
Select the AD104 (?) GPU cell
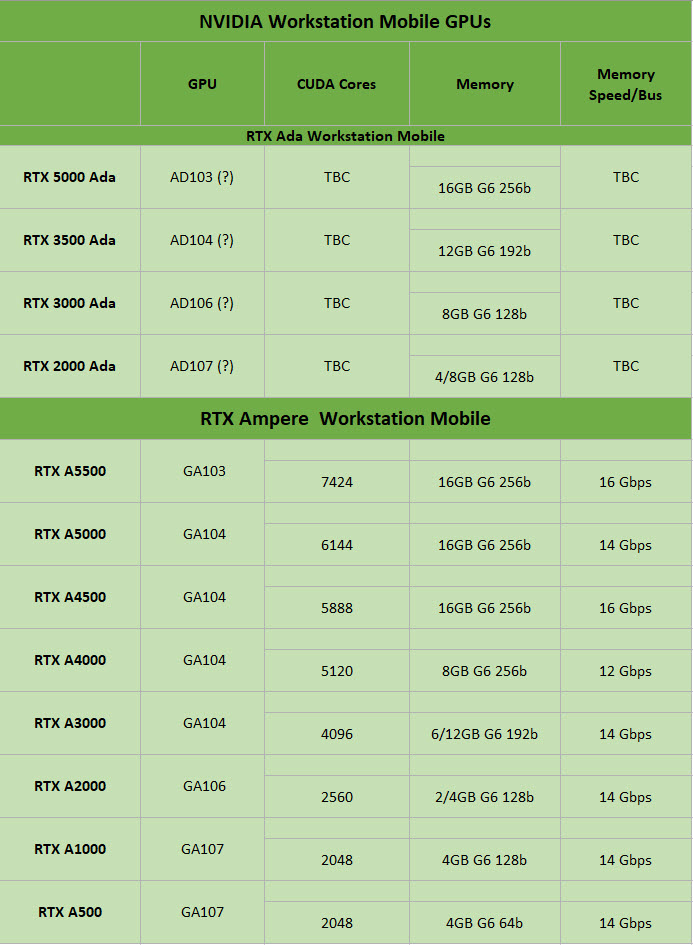202,240
